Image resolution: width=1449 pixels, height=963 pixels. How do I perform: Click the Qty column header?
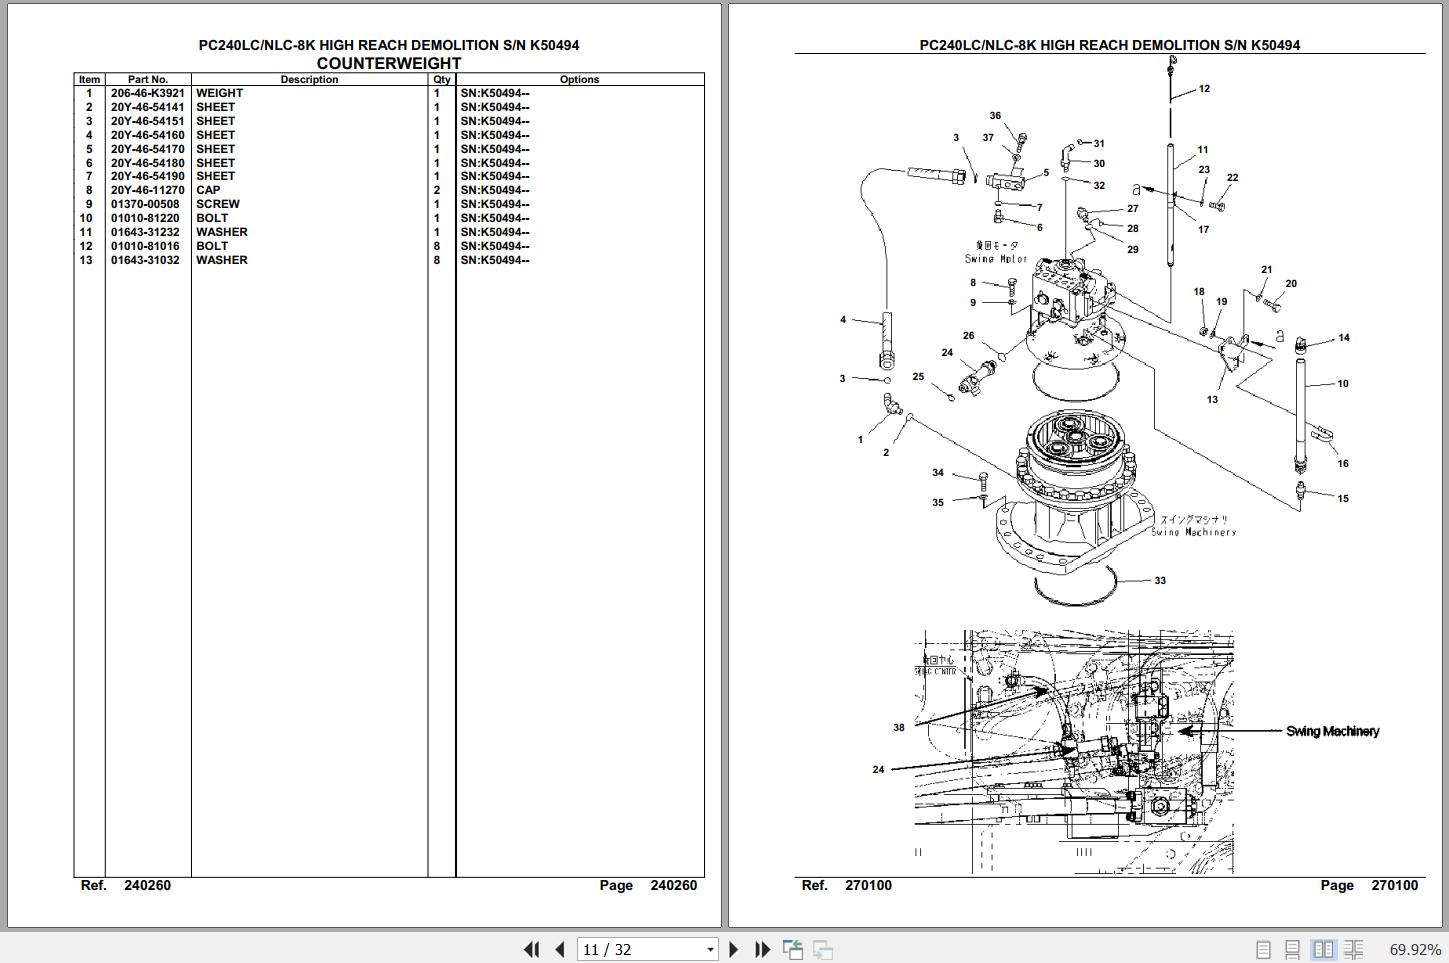tap(442, 80)
